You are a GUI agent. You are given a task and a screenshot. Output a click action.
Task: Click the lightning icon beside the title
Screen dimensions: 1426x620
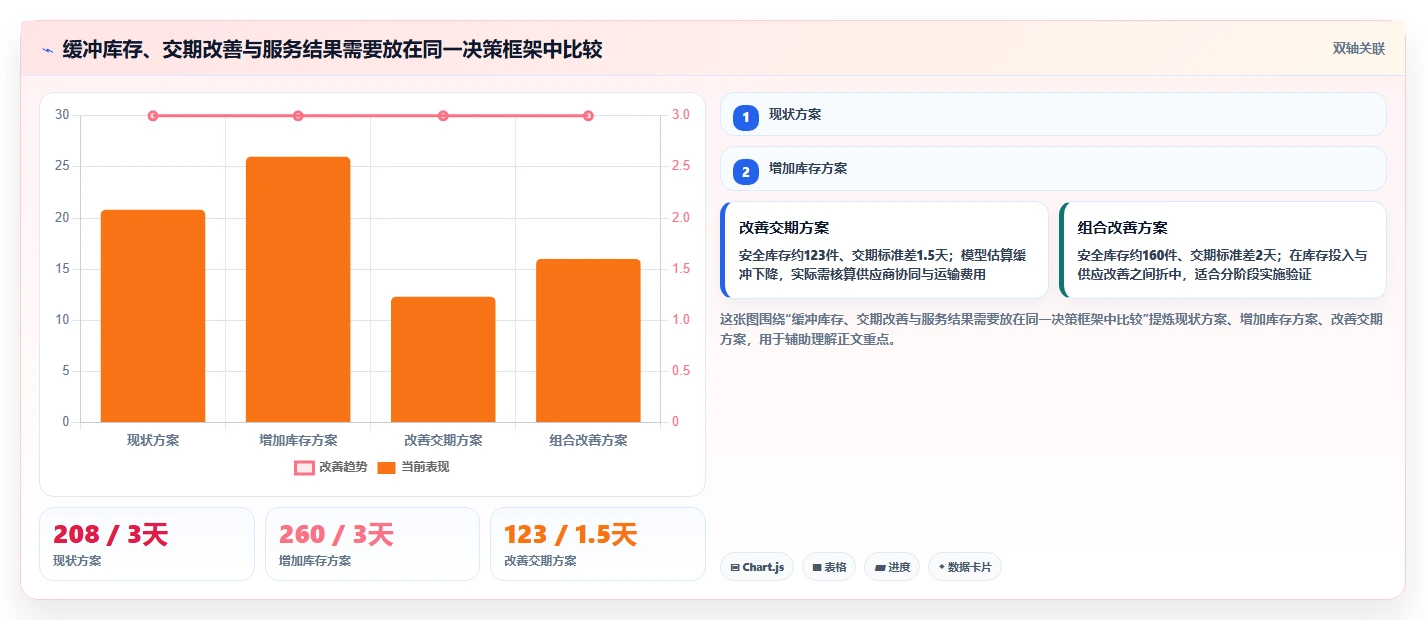coord(47,50)
